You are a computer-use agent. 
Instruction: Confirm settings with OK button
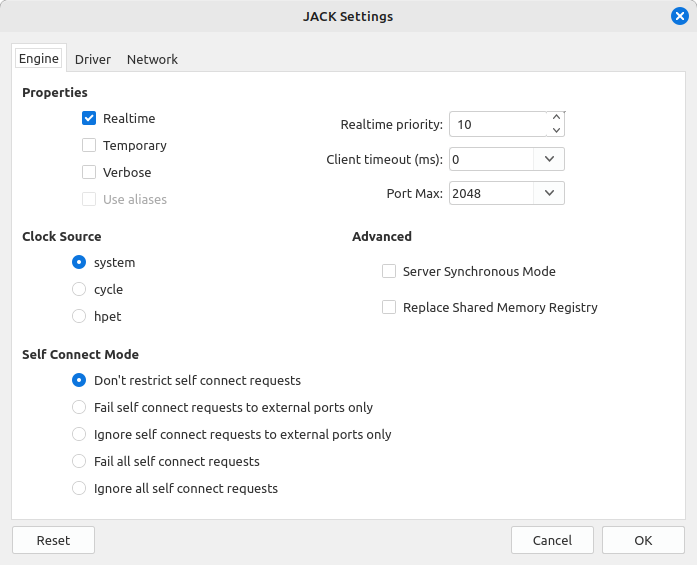coord(643,540)
